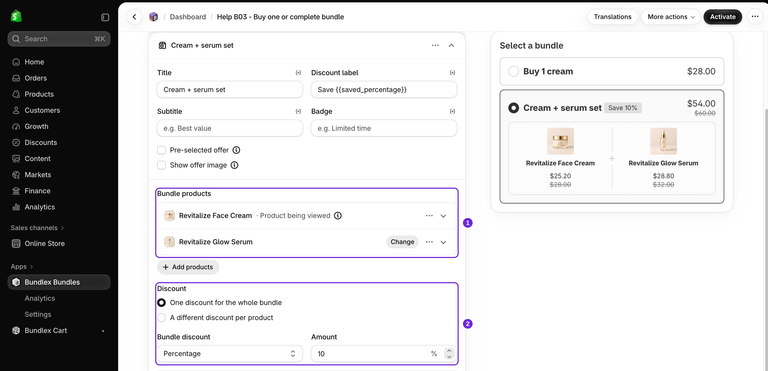Viewport: 768px width, 371px height.
Task: Click the Search field in sidebar
Action: click(59, 39)
